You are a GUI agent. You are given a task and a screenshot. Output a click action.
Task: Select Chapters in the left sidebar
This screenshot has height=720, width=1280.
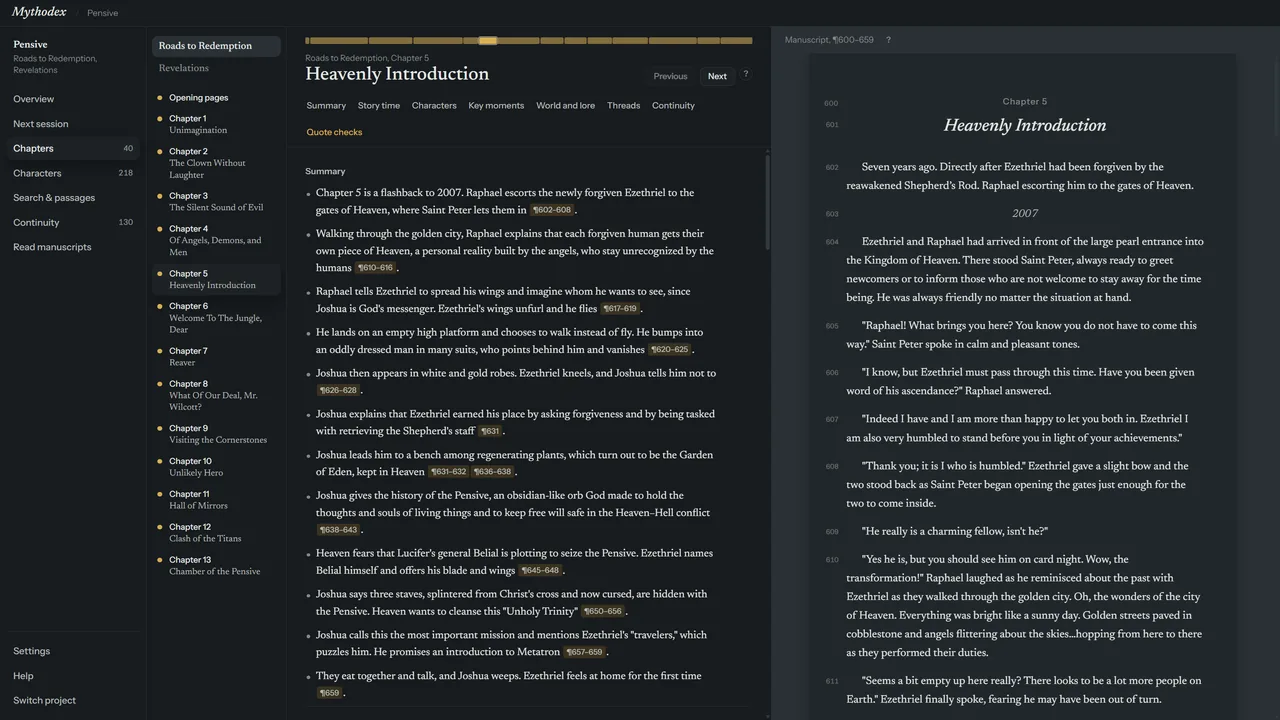pos(73,148)
